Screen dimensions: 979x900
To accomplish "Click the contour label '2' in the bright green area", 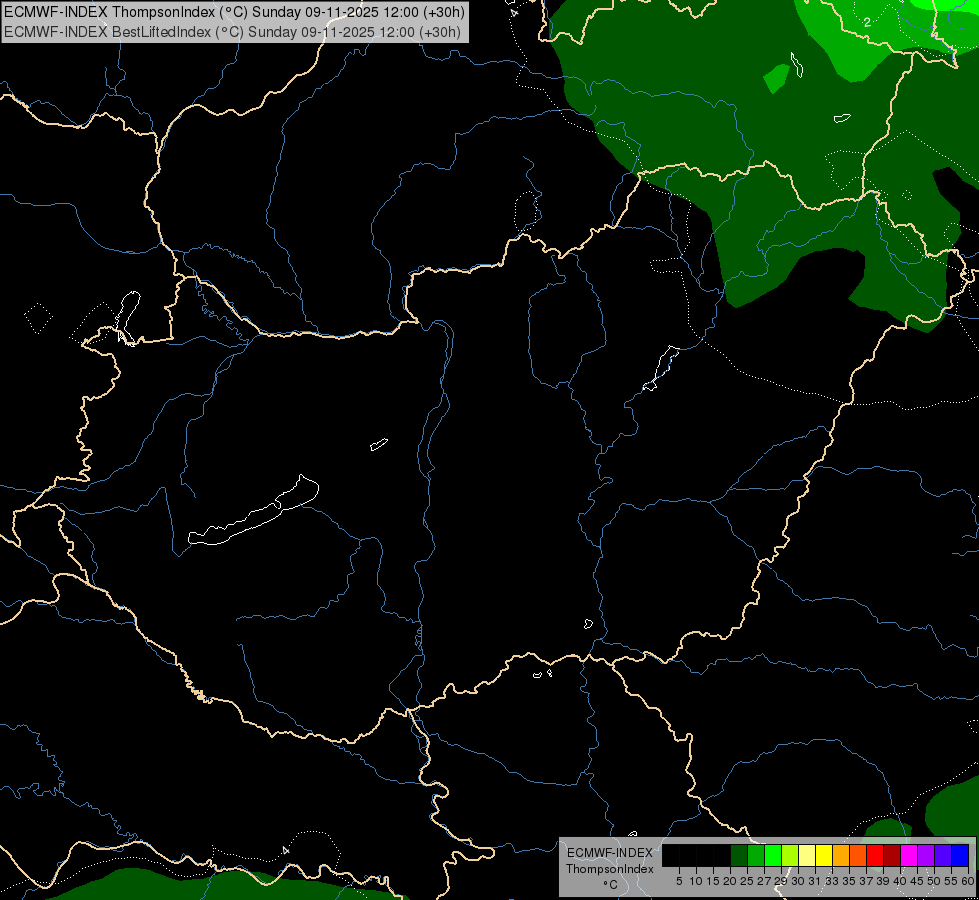I will pyautogui.click(x=867, y=22).
